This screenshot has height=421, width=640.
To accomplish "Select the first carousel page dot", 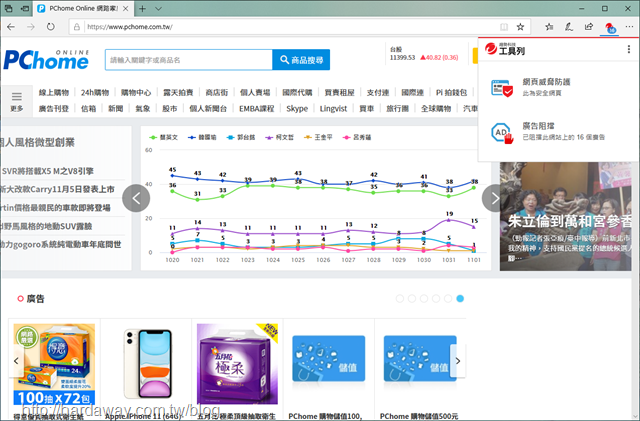I will pos(400,298).
